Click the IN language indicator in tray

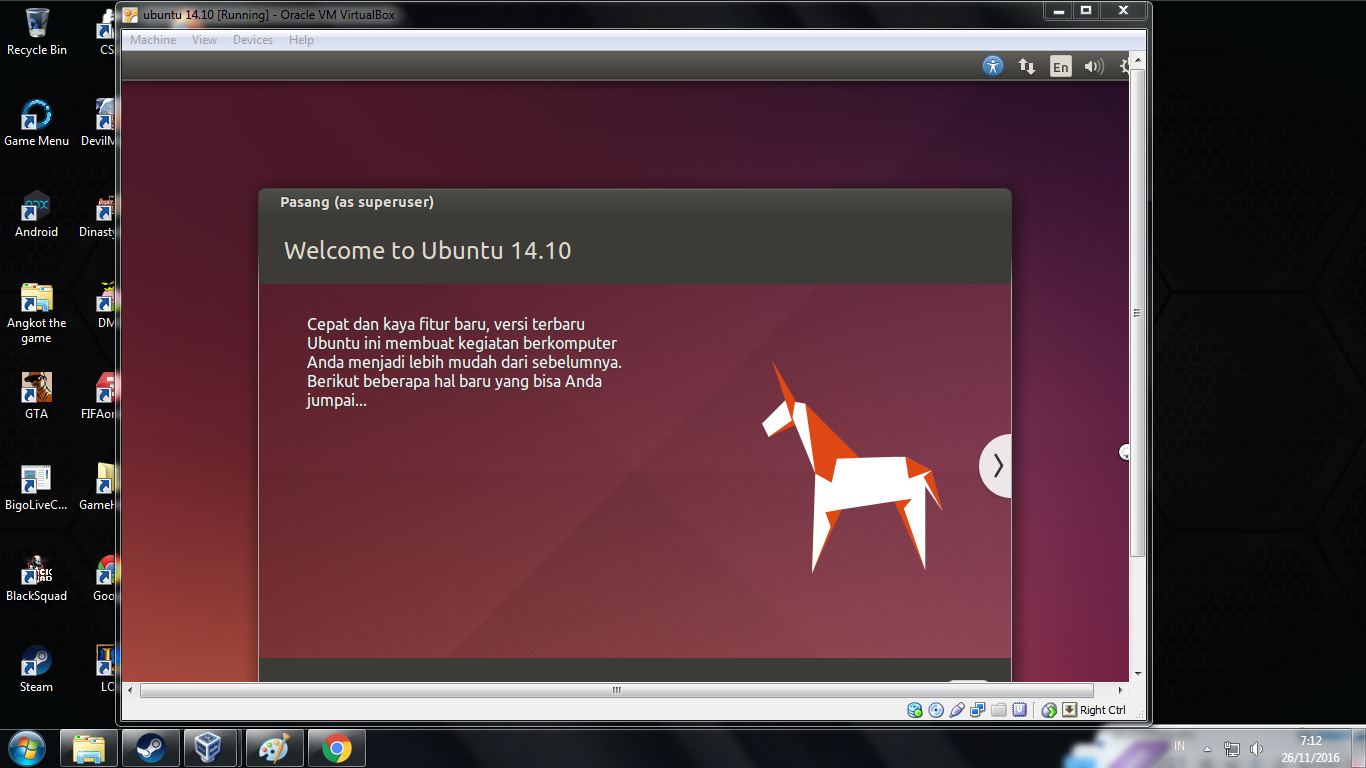1180,747
